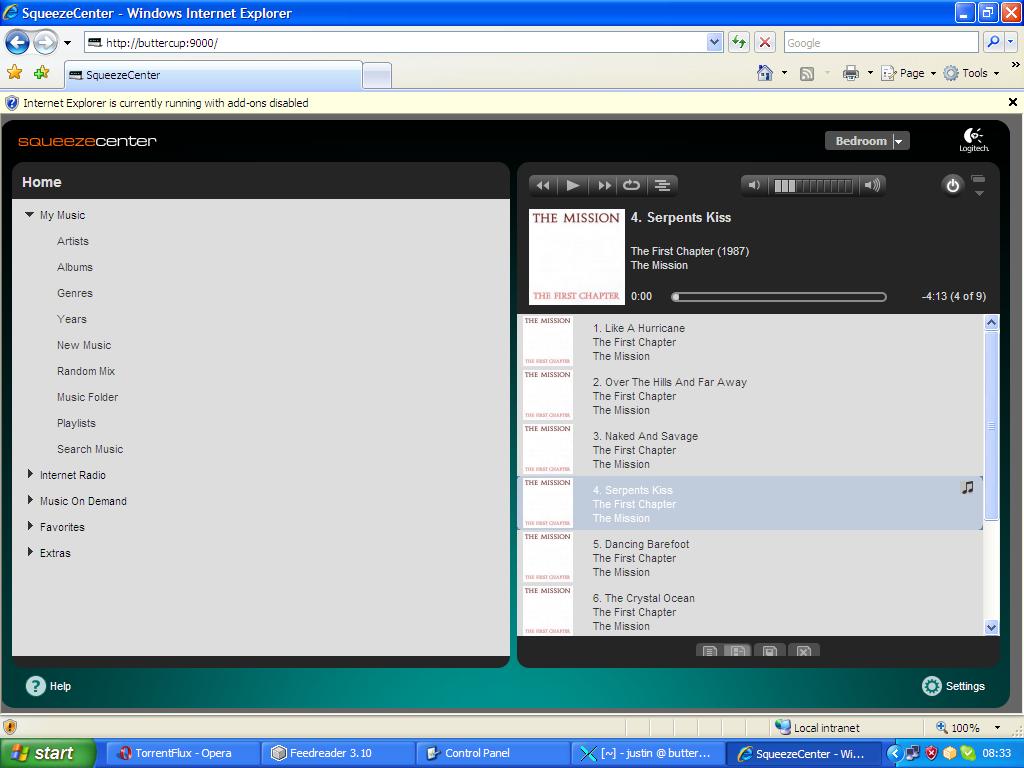Image resolution: width=1024 pixels, height=768 pixels.
Task: Toggle repeat mode for the playlist
Action: [x=632, y=185]
